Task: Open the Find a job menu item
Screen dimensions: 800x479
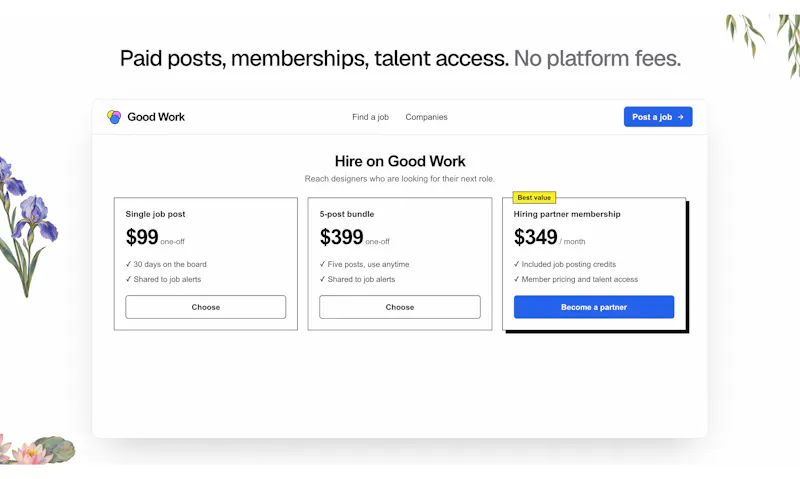Action: tap(370, 117)
